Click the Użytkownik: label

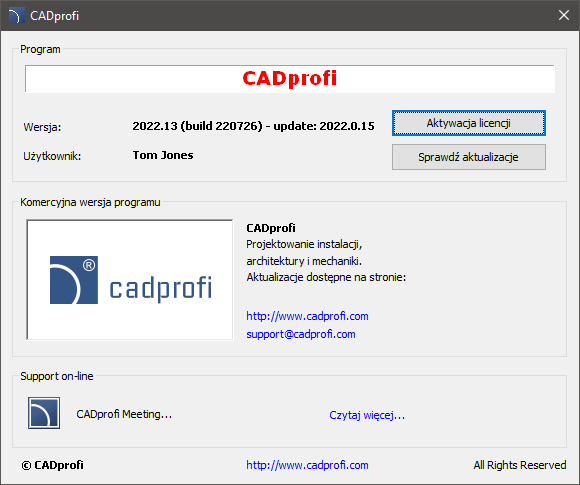pos(52,156)
